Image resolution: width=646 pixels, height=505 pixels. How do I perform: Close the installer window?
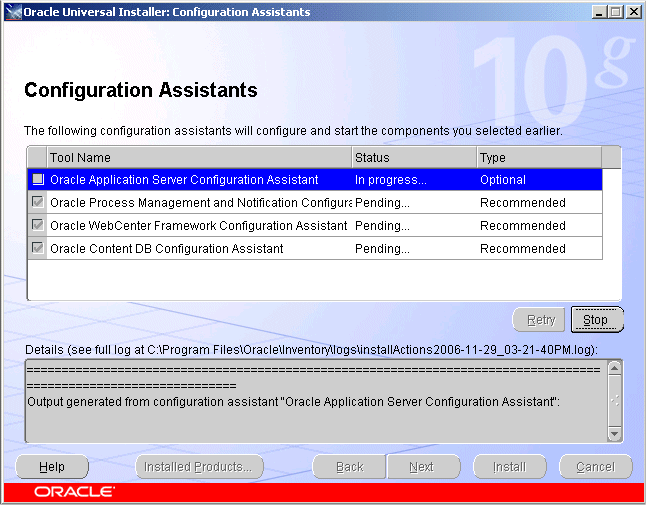[634, 12]
